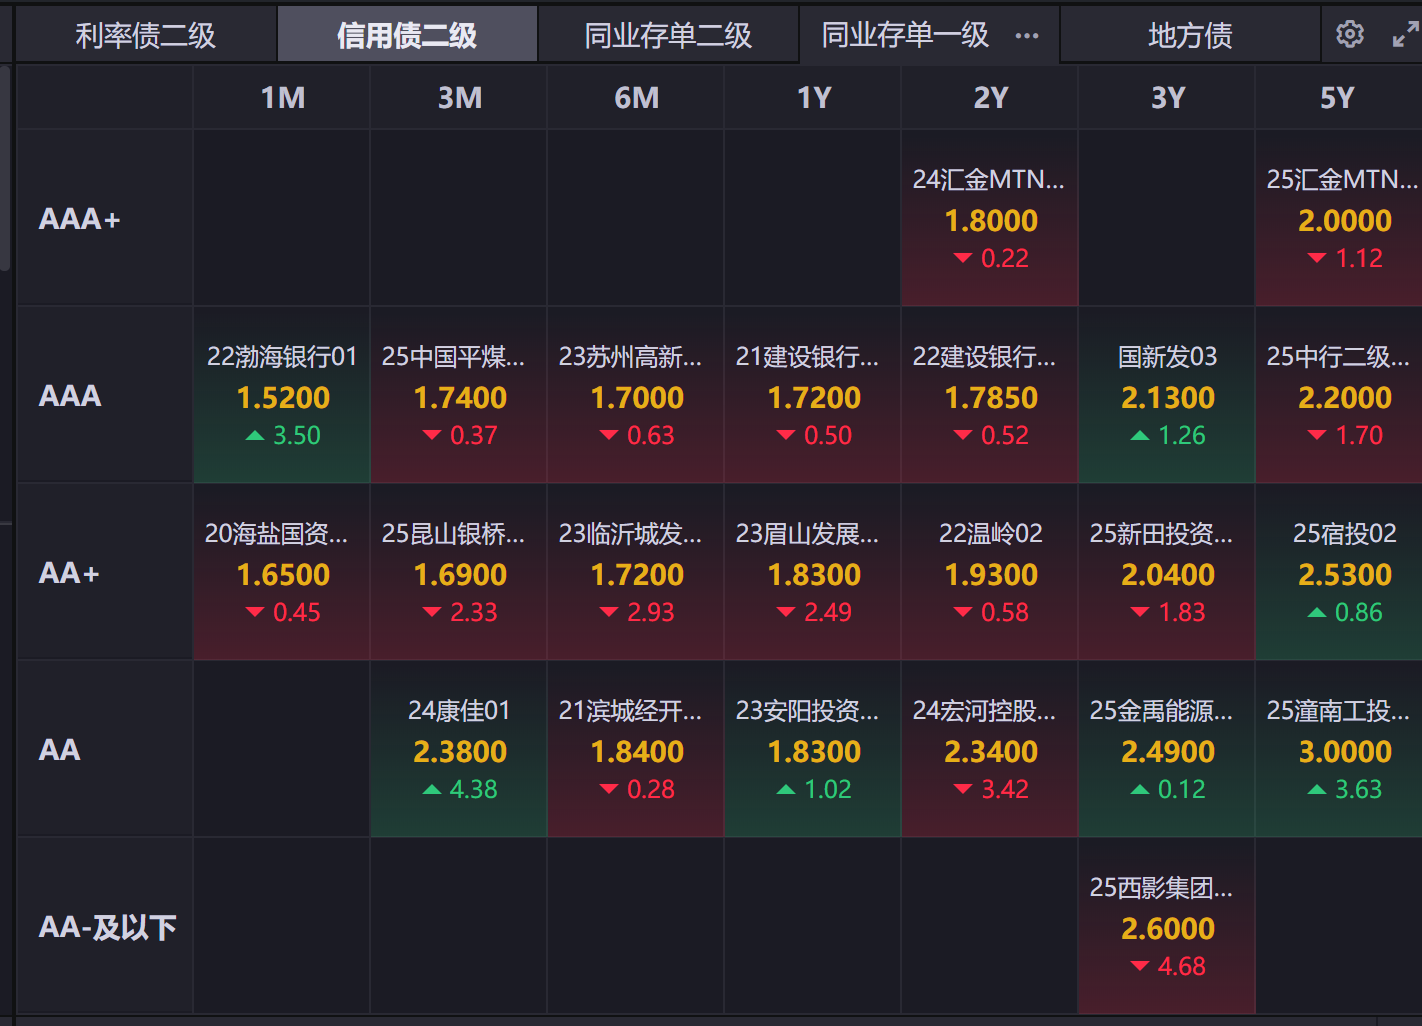Open the settings gear icon
The width and height of the screenshot is (1422, 1026).
click(1350, 35)
